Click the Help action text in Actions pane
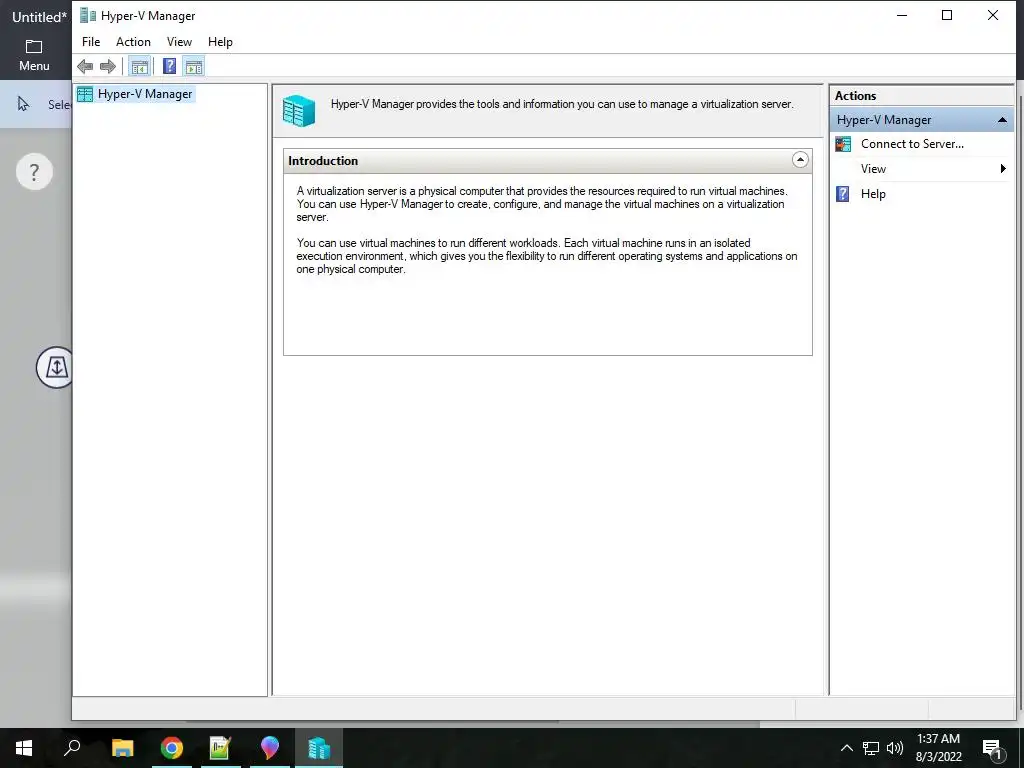This screenshot has width=1024, height=768. tap(873, 194)
